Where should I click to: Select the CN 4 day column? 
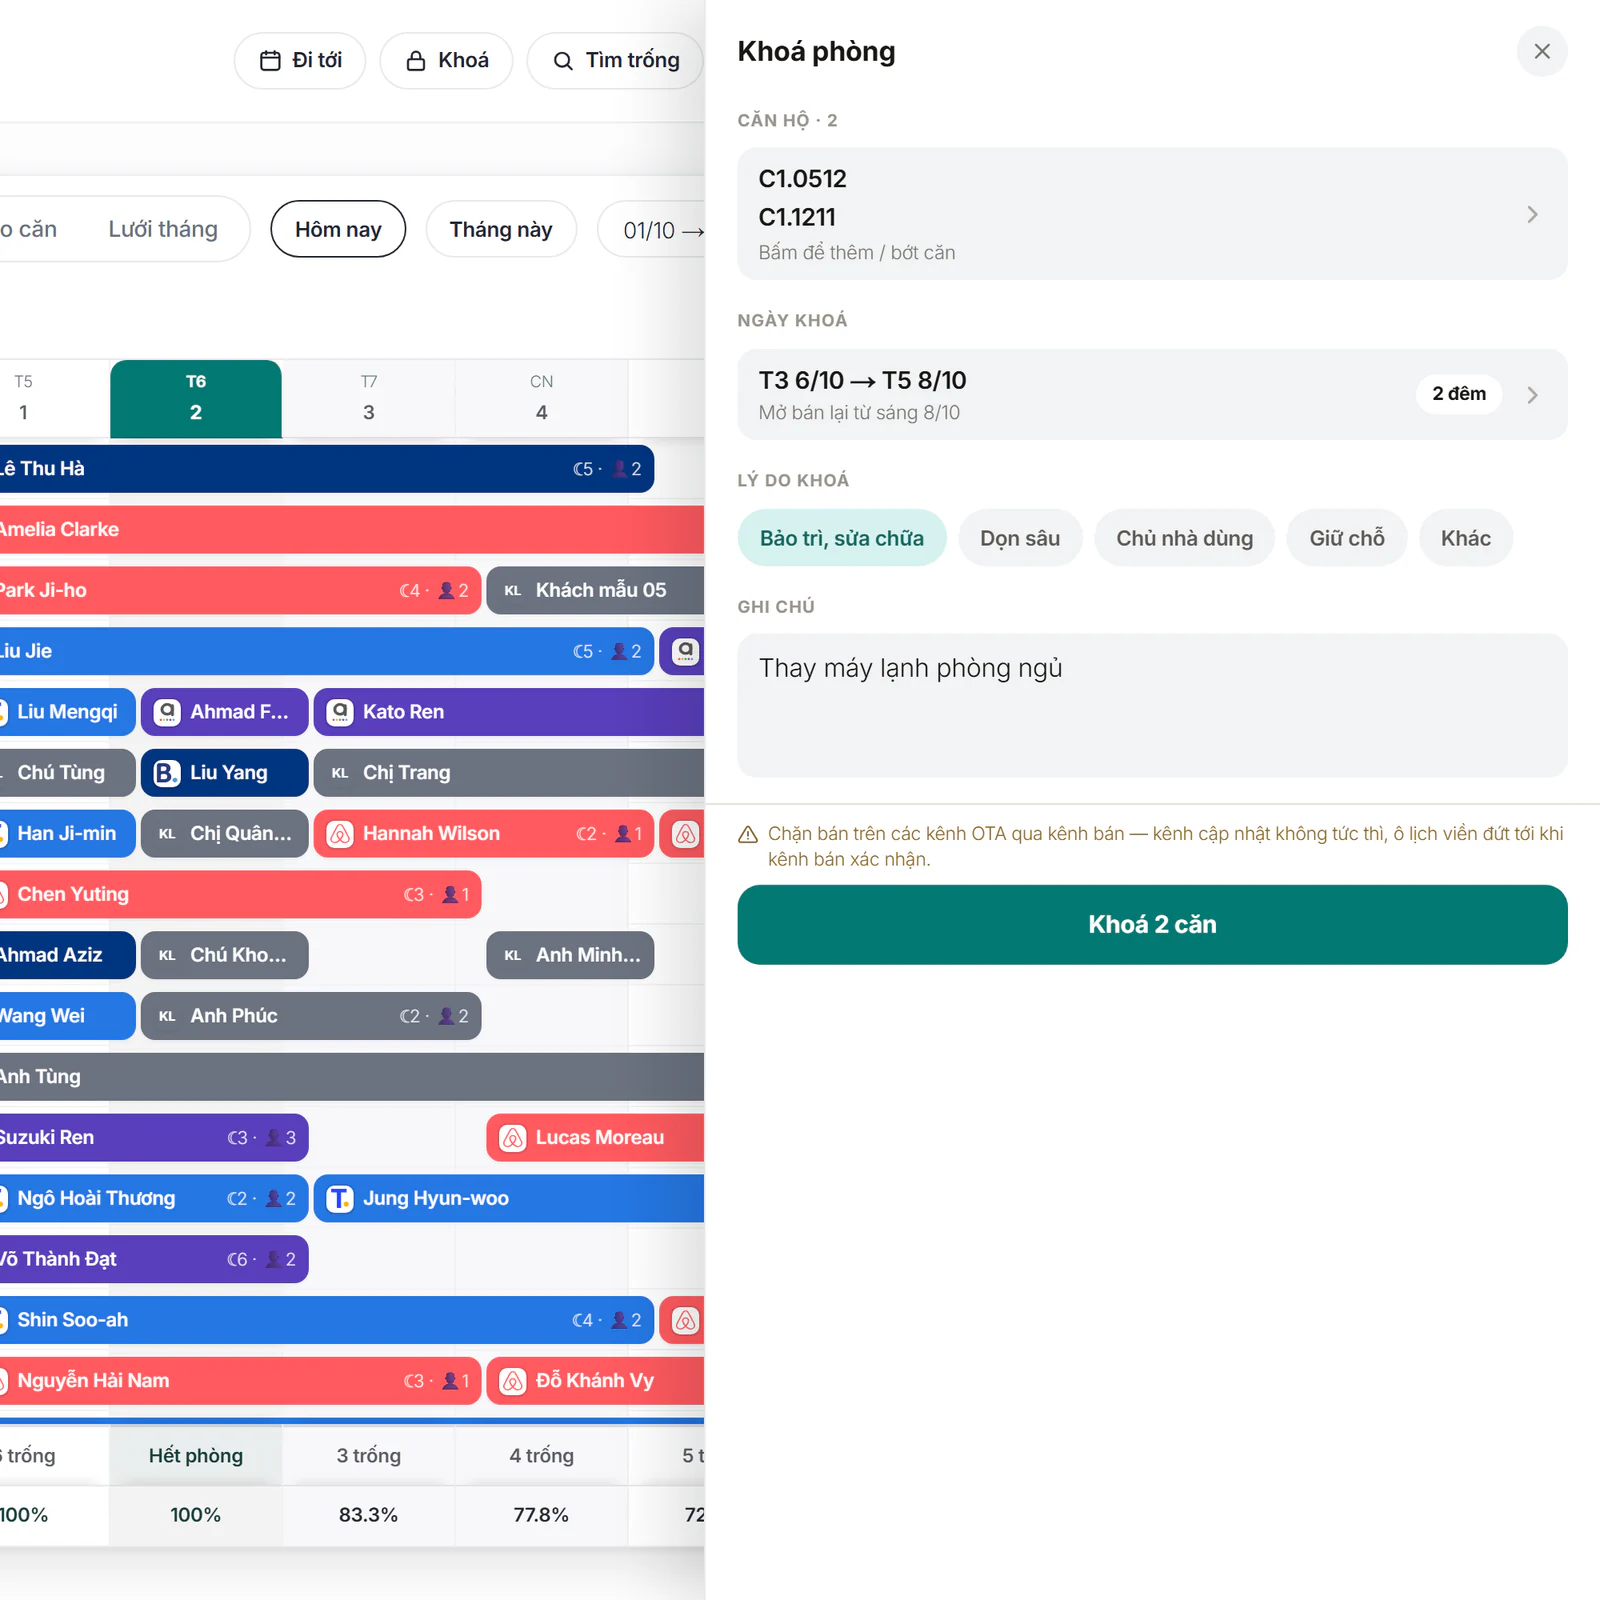click(x=541, y=398)
